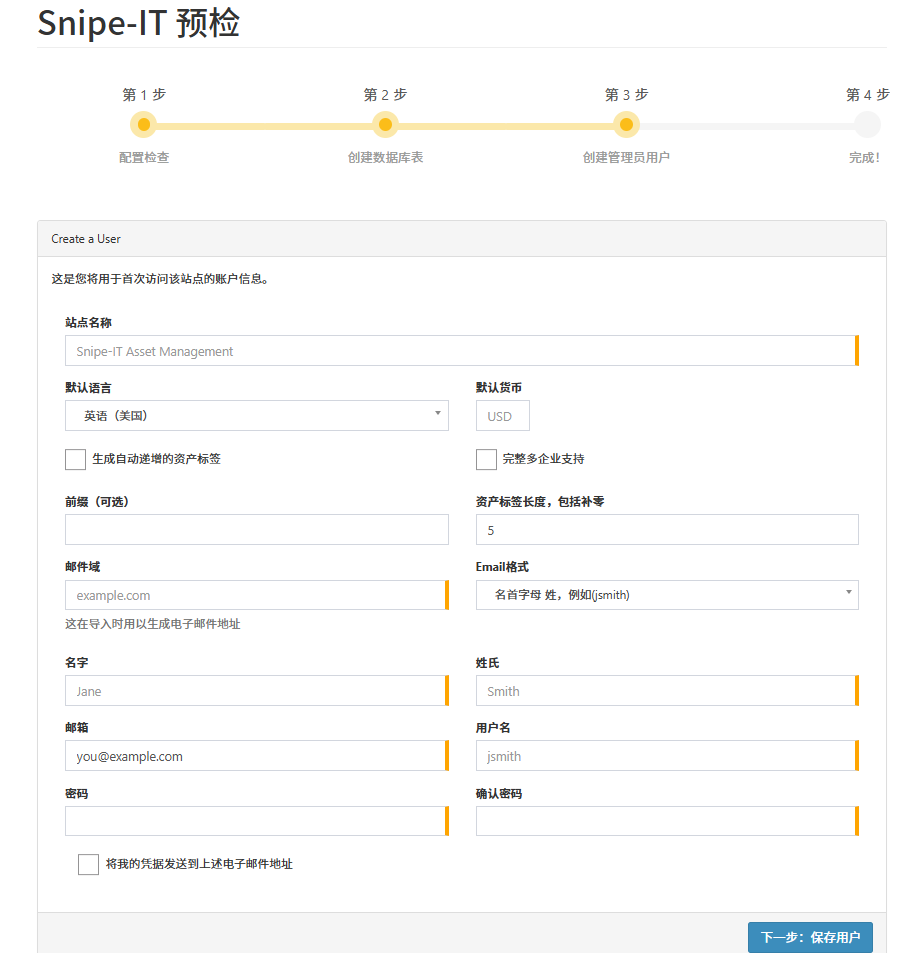
Task: Click the Create a User panel heading
Action: pos(86,239)
